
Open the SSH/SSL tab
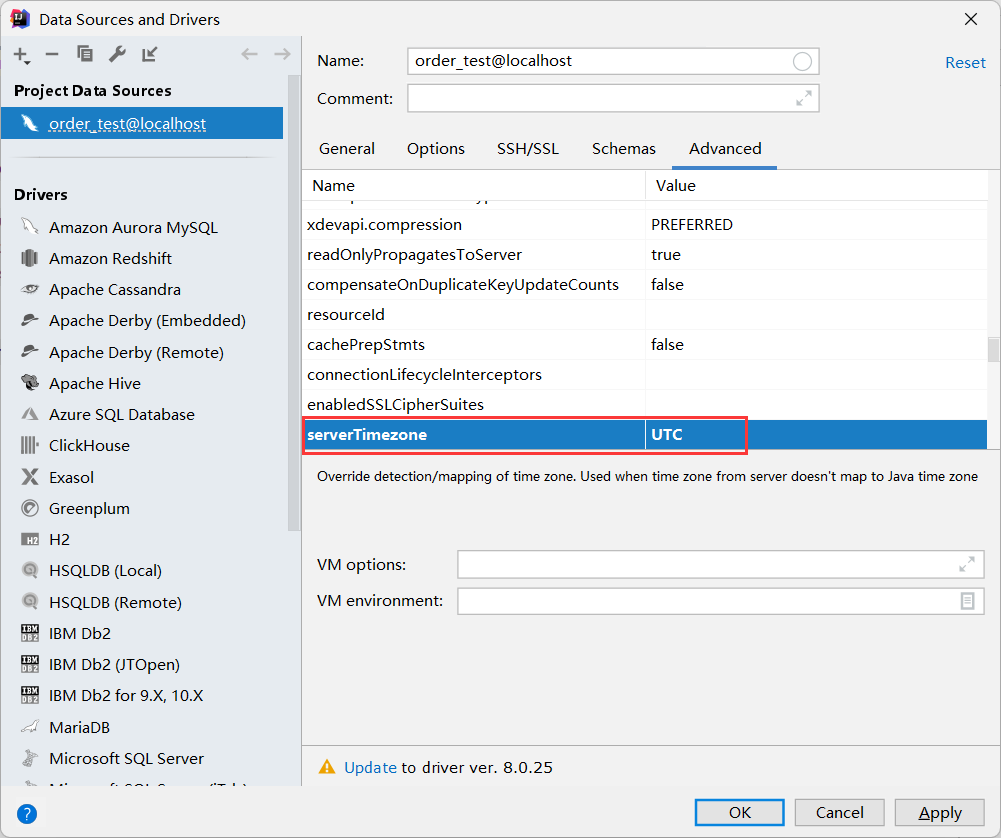(x=528, y=149)
